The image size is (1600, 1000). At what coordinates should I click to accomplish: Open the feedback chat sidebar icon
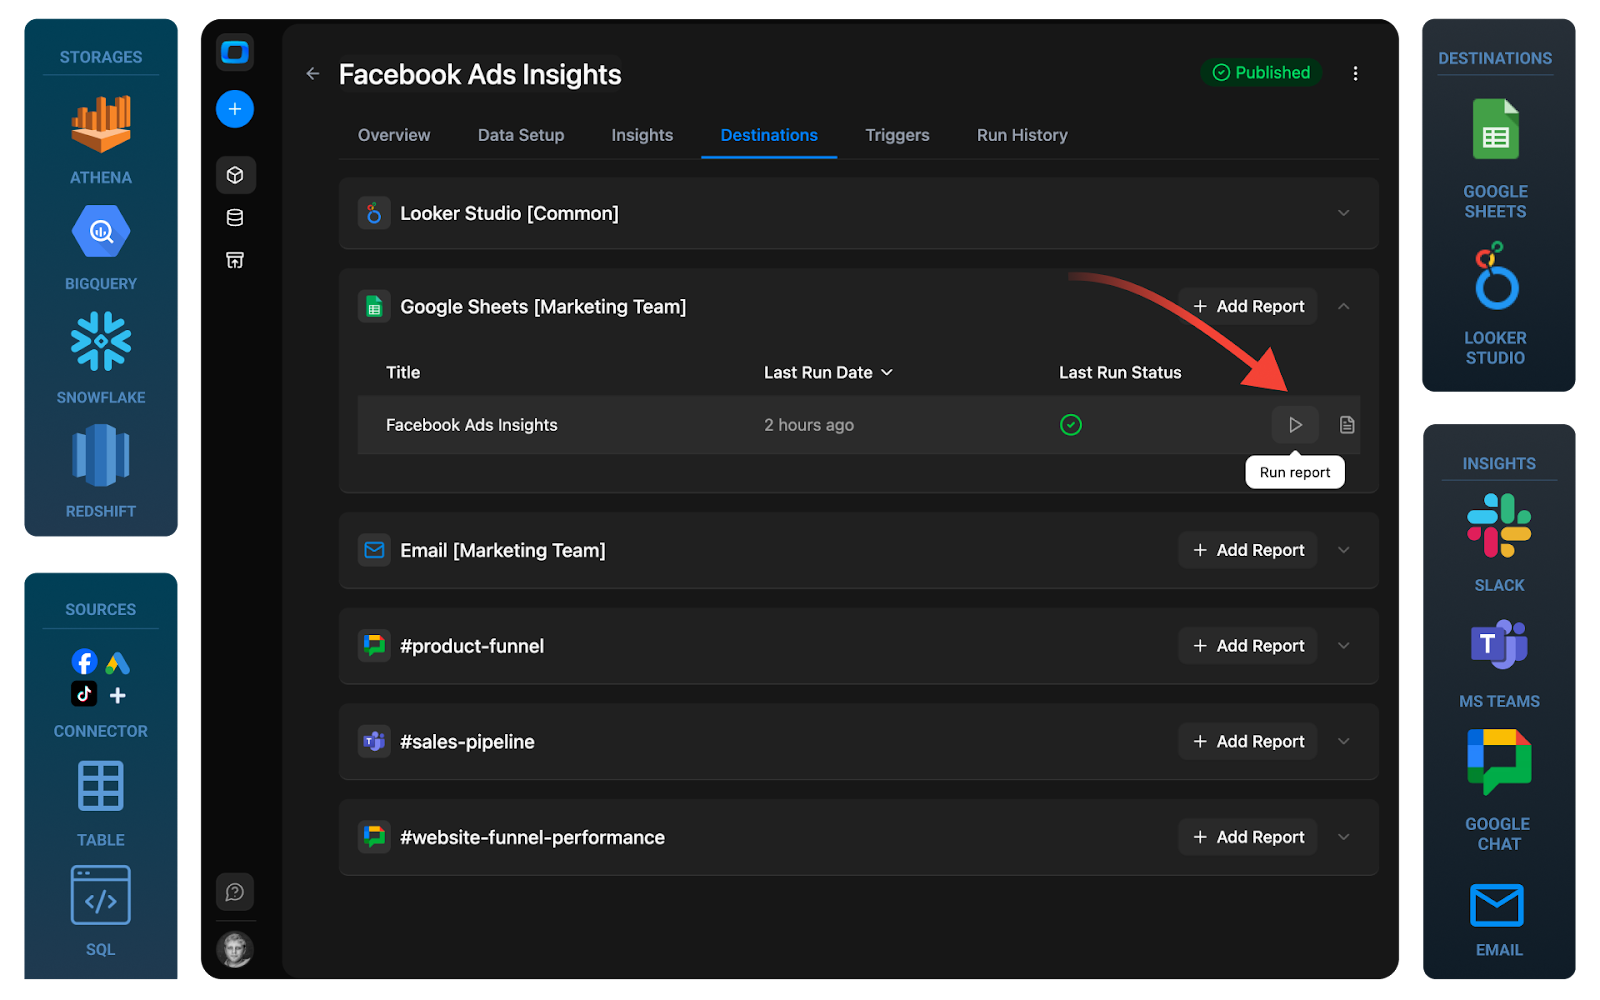tap(235, 892)
